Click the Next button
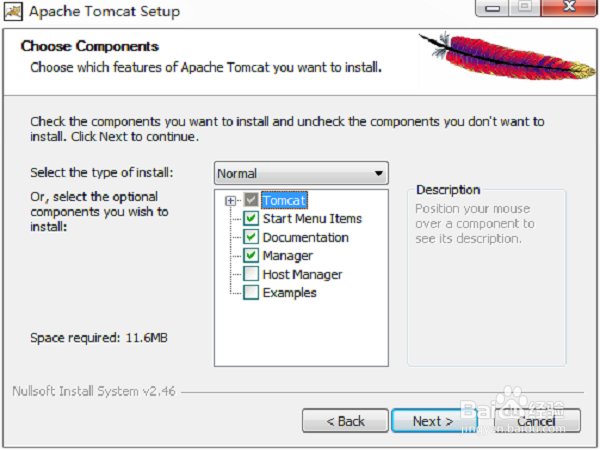This screenshot has width=600, height=450. click(x=433, y=421)
